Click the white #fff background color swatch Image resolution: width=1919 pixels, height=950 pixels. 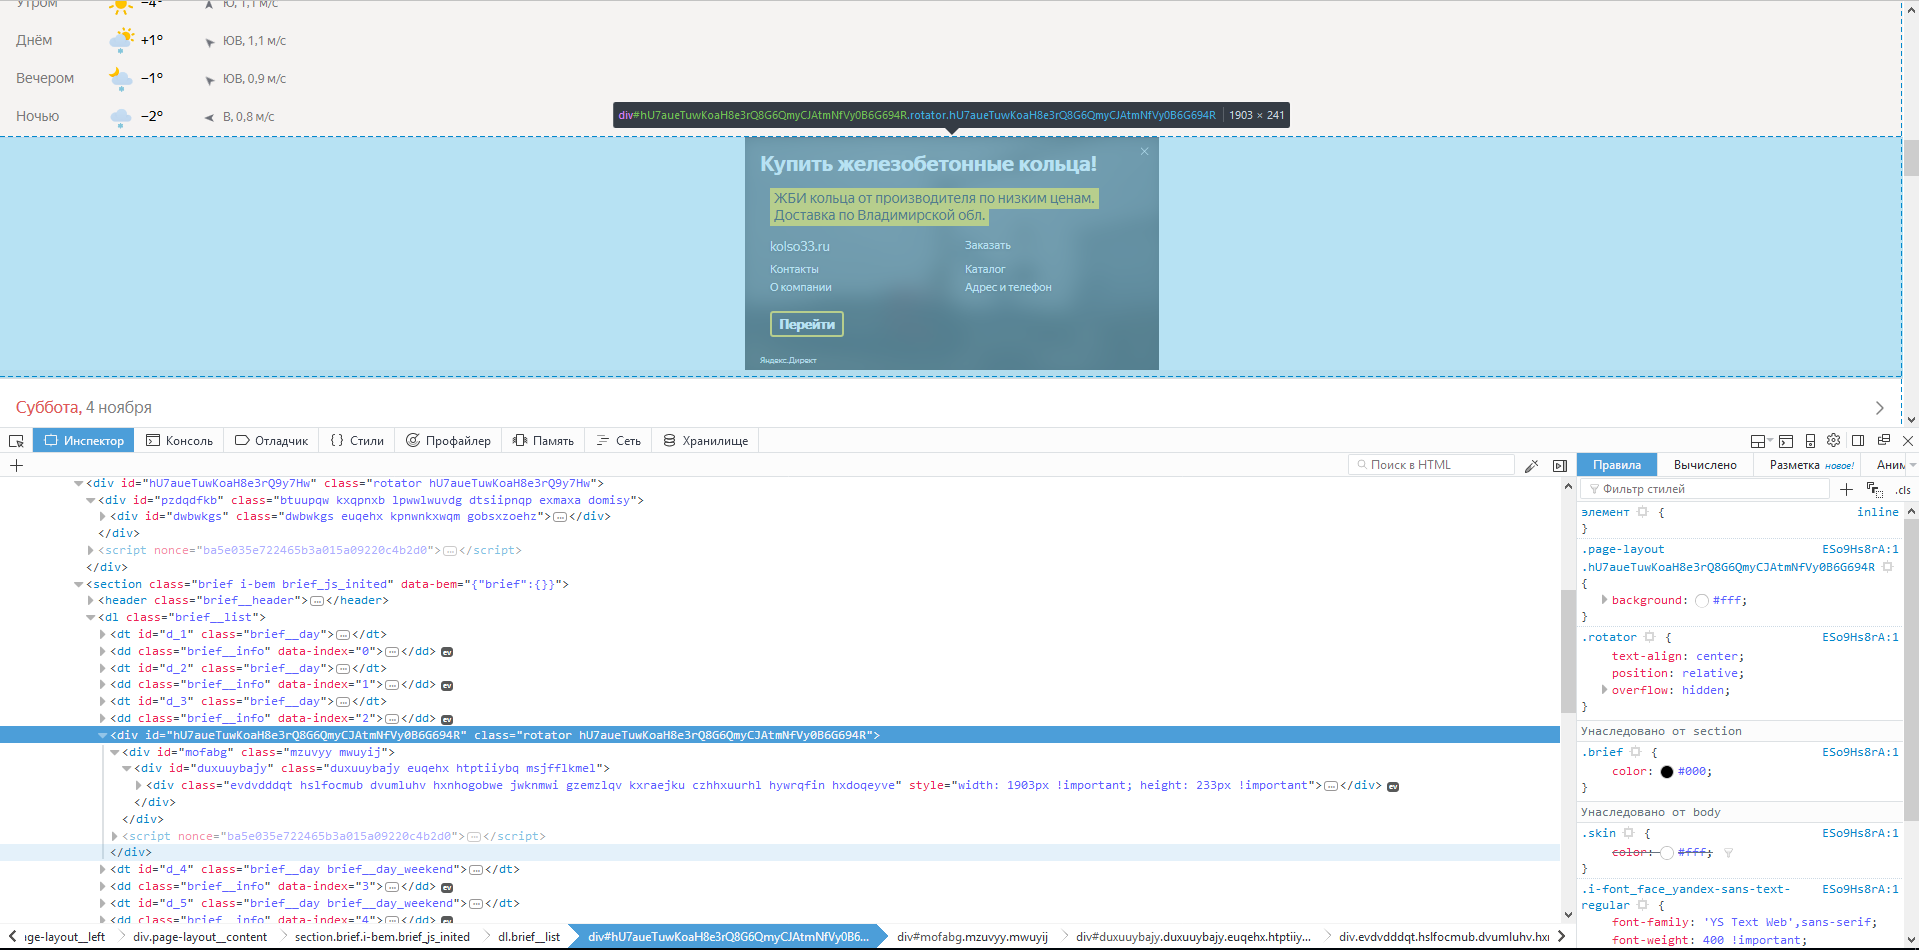click(1701, 601)
